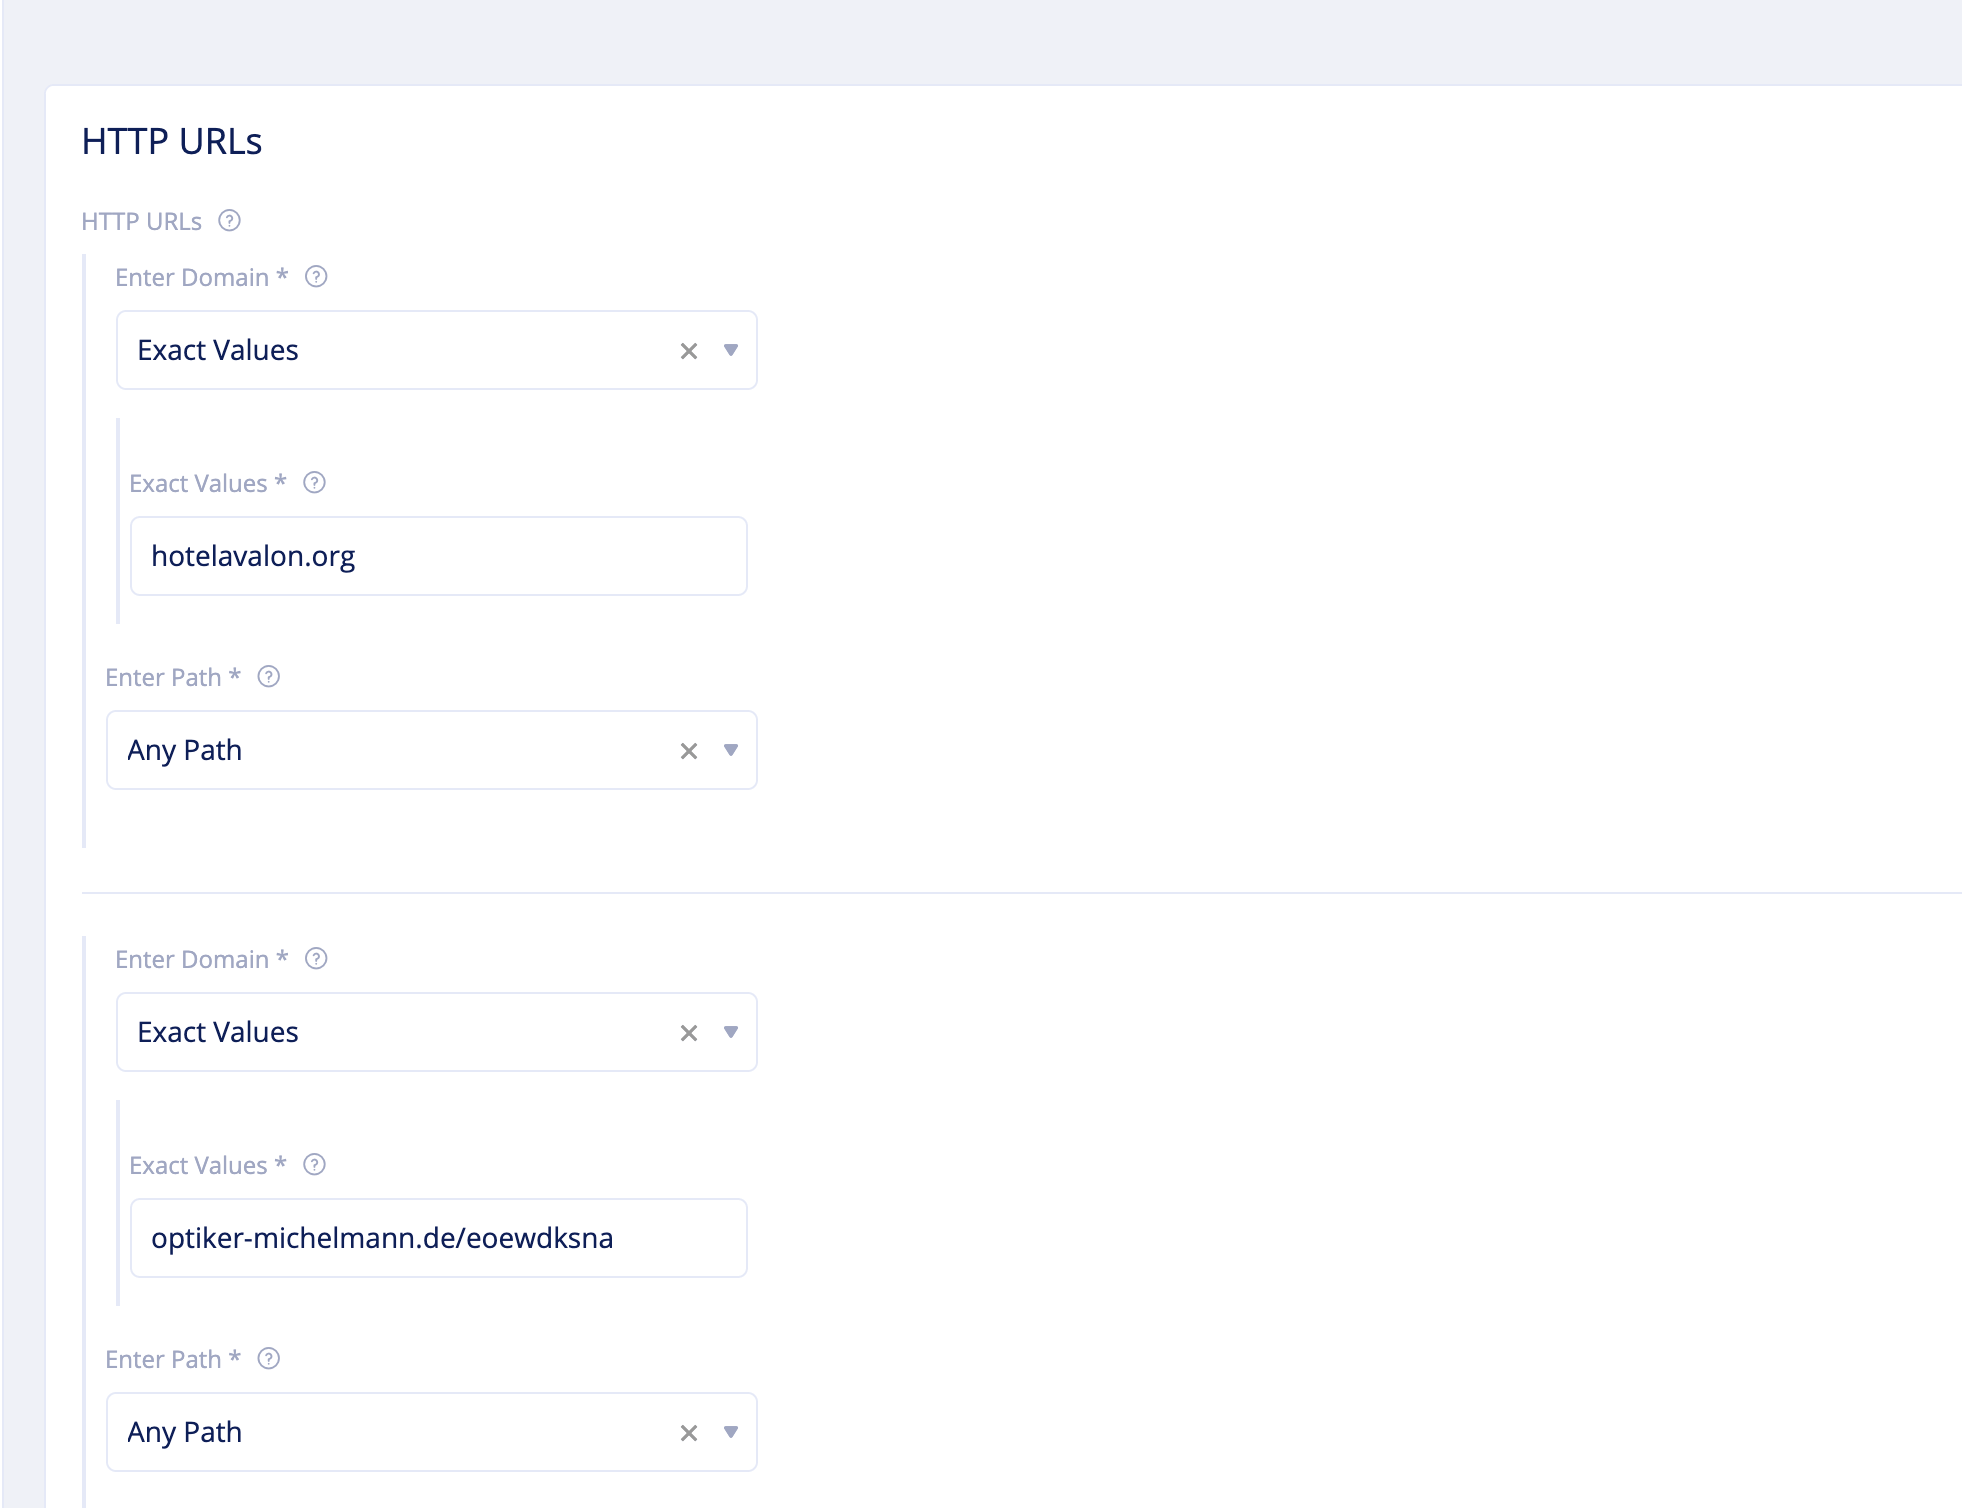This screenshot has height=1508, width=1962.
Task: Clear first Exact Values domain dropdown selection
Action: point(688,351)
